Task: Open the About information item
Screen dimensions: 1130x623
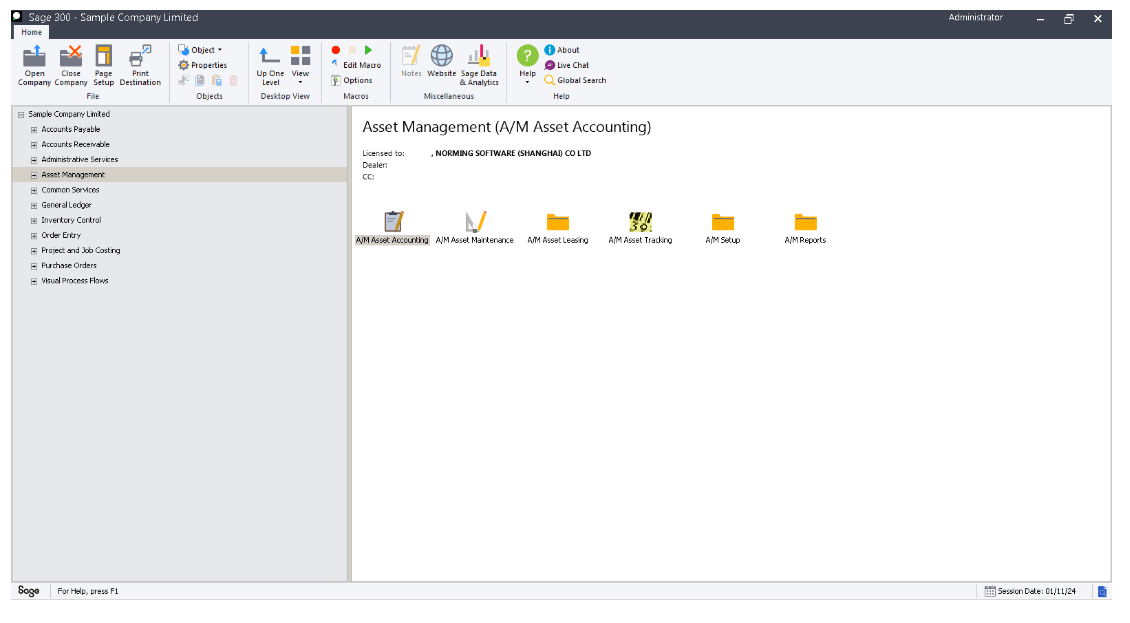Action: (562, 50)
